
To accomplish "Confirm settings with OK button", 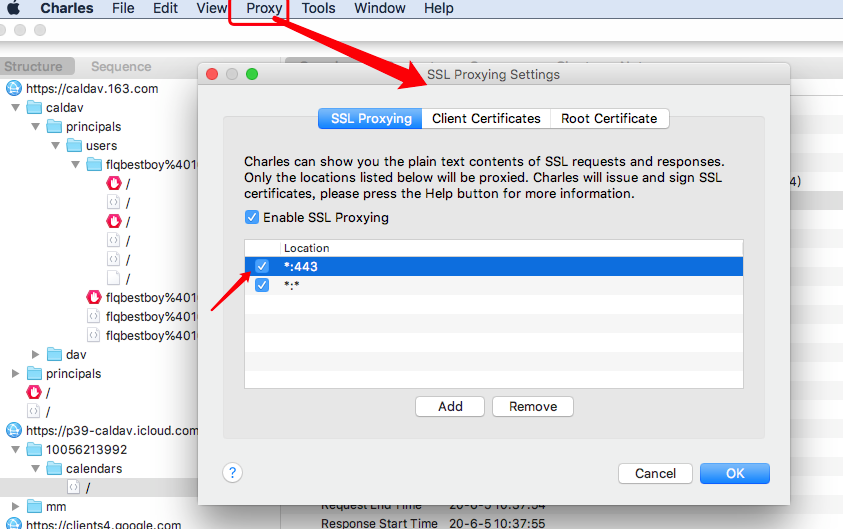I will pos(735,473).
